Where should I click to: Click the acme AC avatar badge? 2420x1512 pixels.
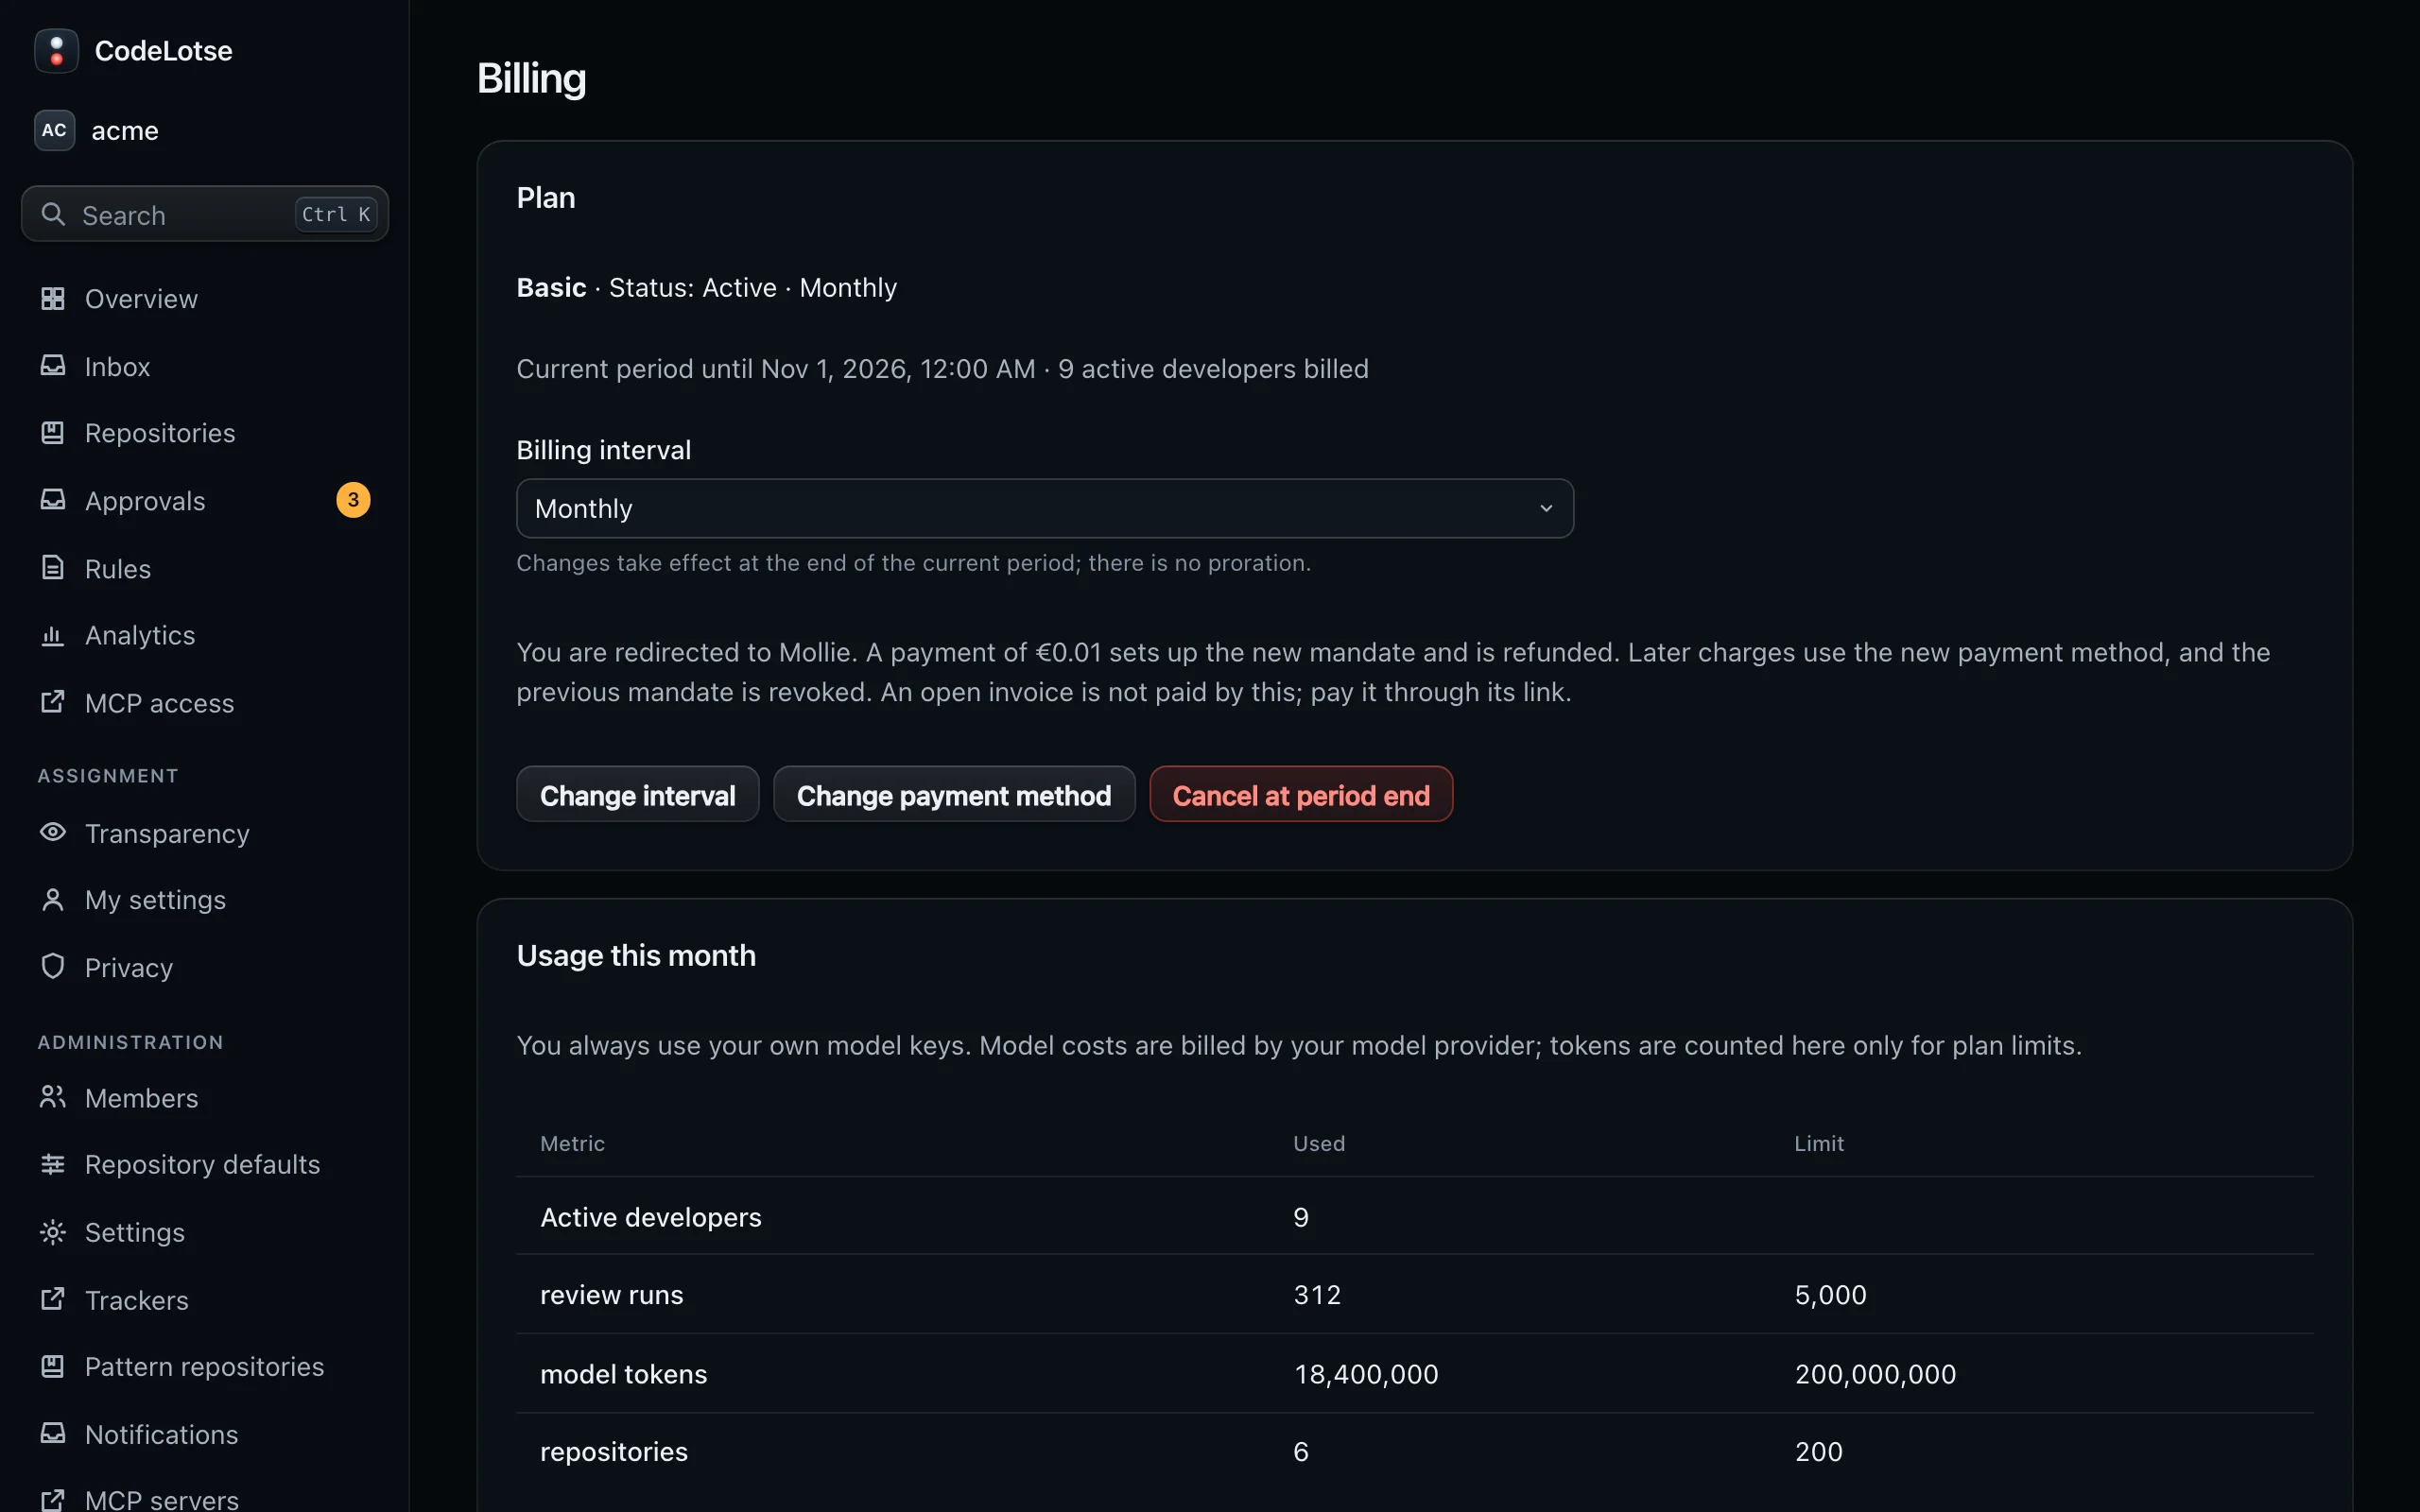tap(54, 130)
